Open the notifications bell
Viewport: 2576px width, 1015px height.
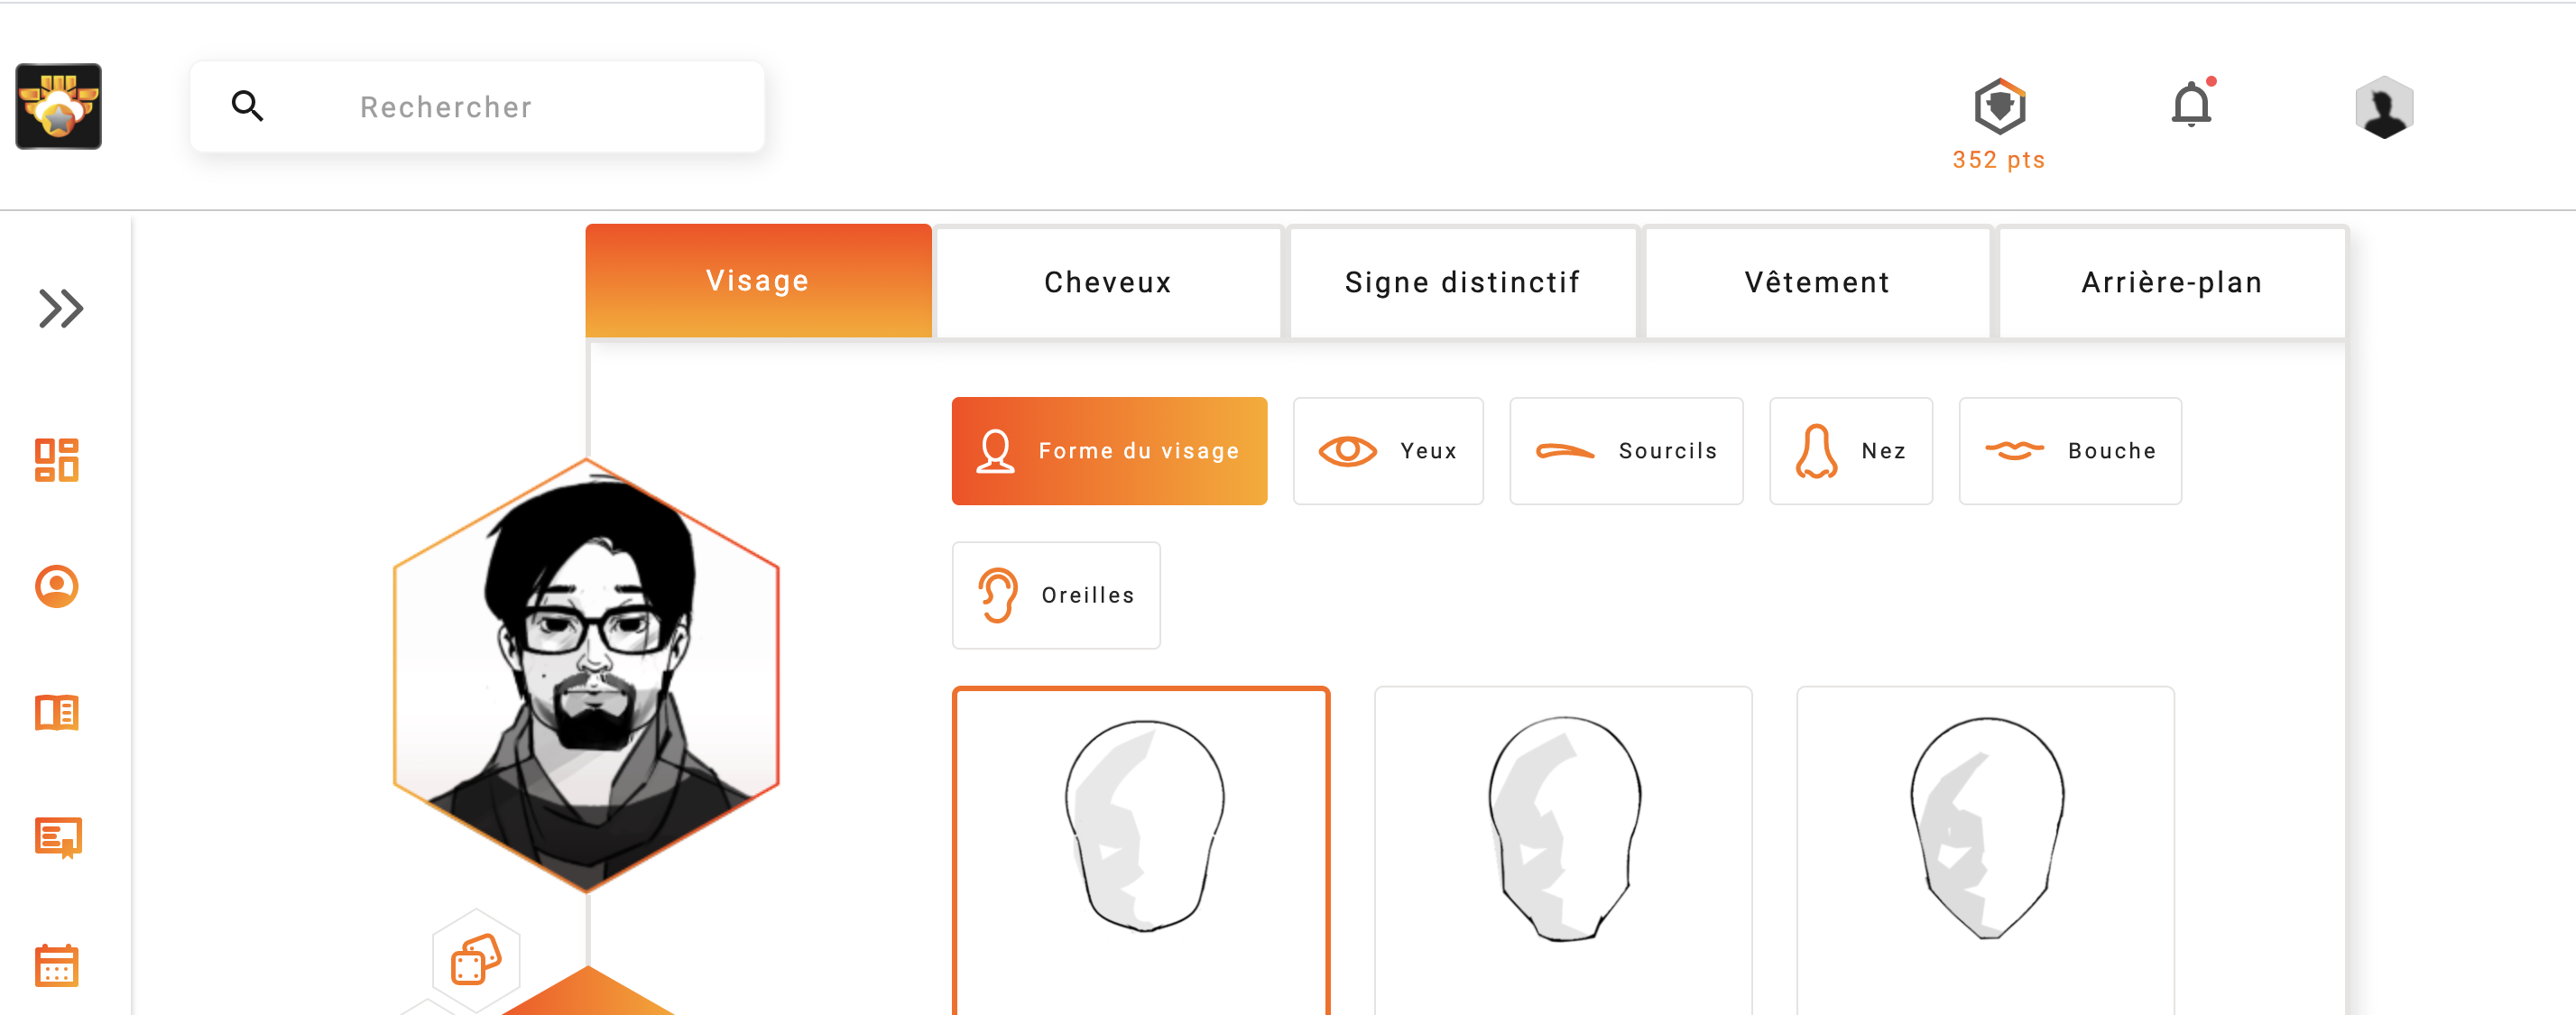pyautogui.click(x=2191, y=105)
